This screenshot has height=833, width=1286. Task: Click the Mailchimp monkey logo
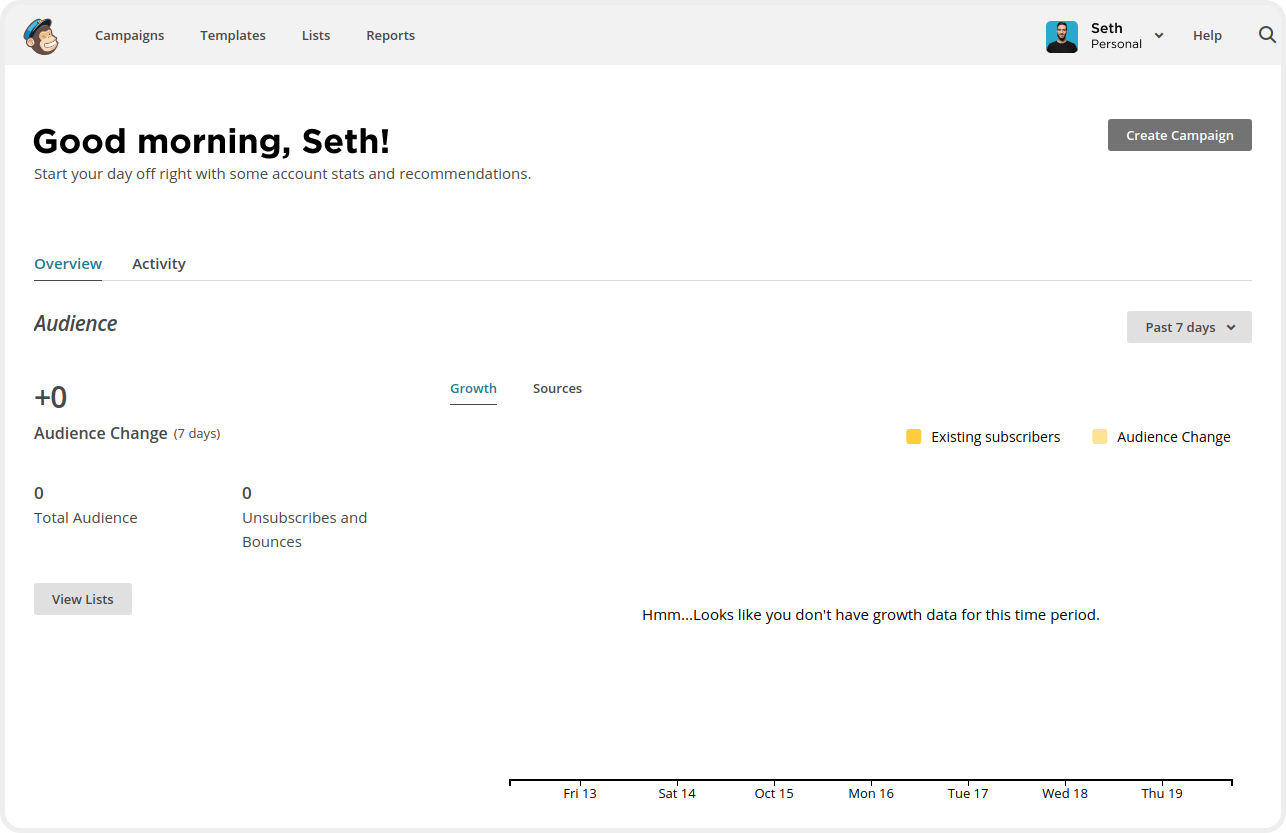click(41, 36)
